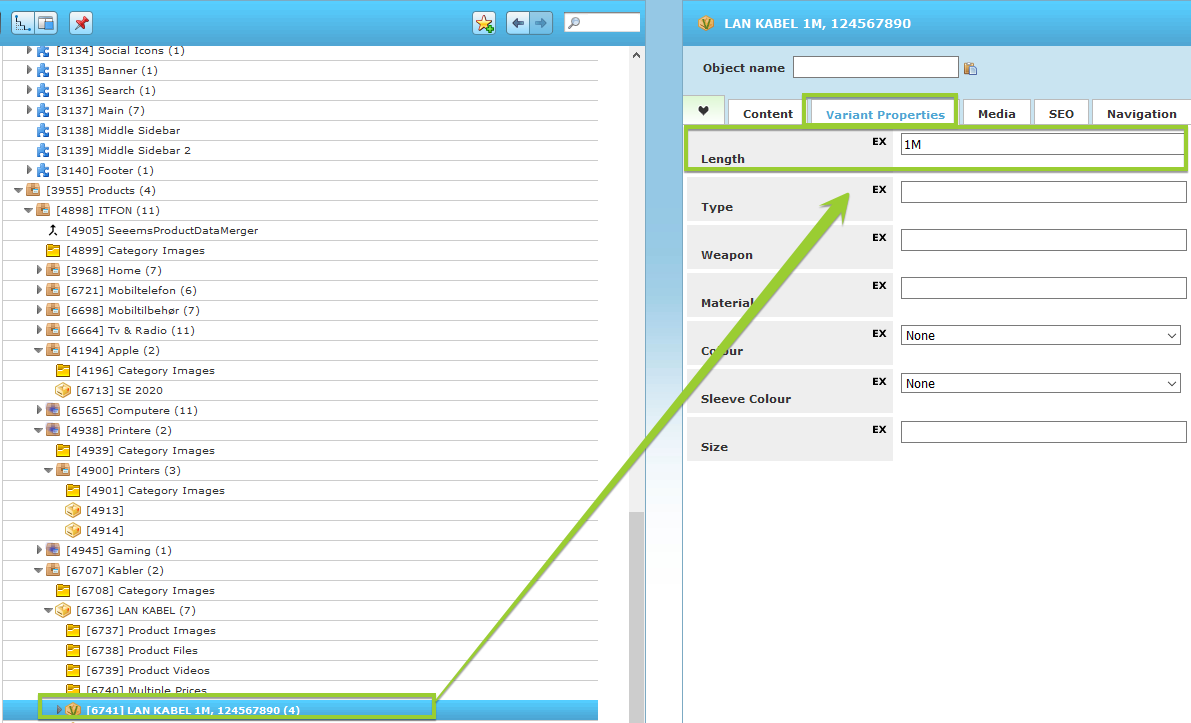Click the Object name input field

876,68
